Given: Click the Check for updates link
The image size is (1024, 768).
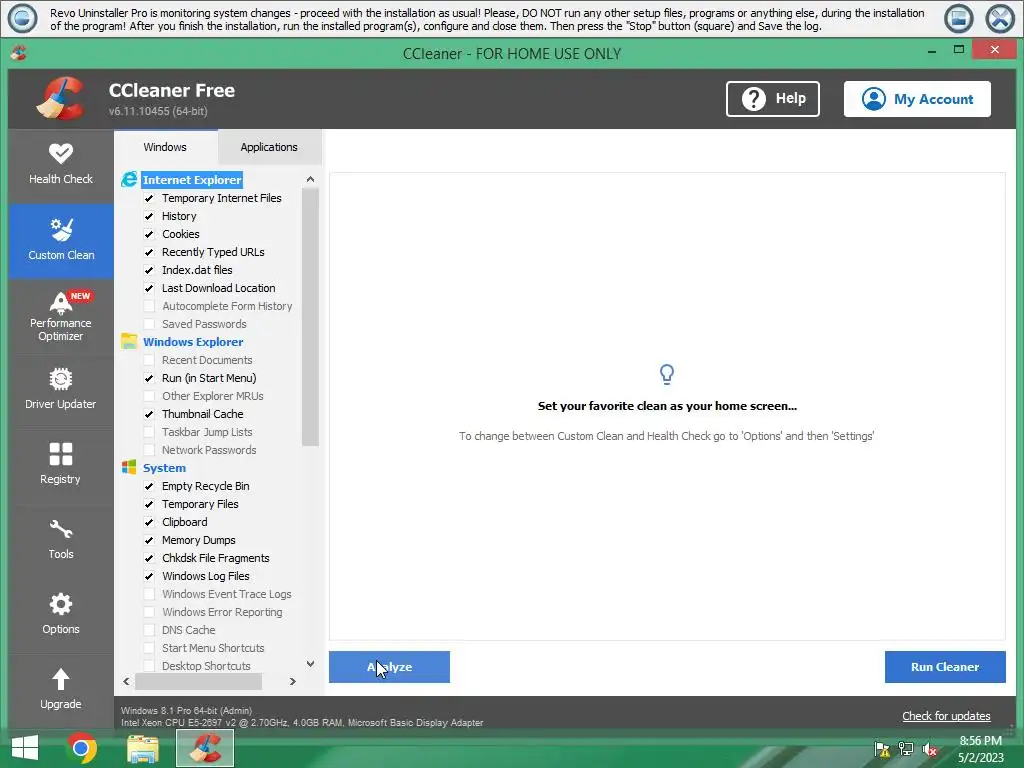Looking at the screenshot, I should pyautogui.click(x=946, y=716).
